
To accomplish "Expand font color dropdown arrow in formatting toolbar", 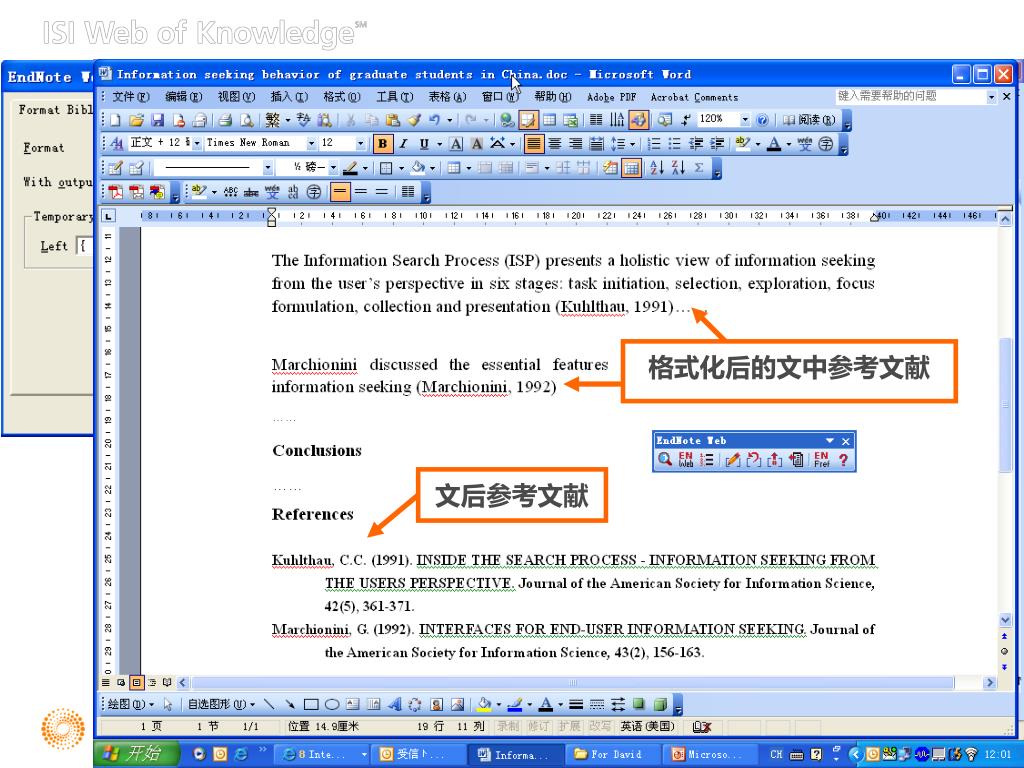I will pos(788,144).
